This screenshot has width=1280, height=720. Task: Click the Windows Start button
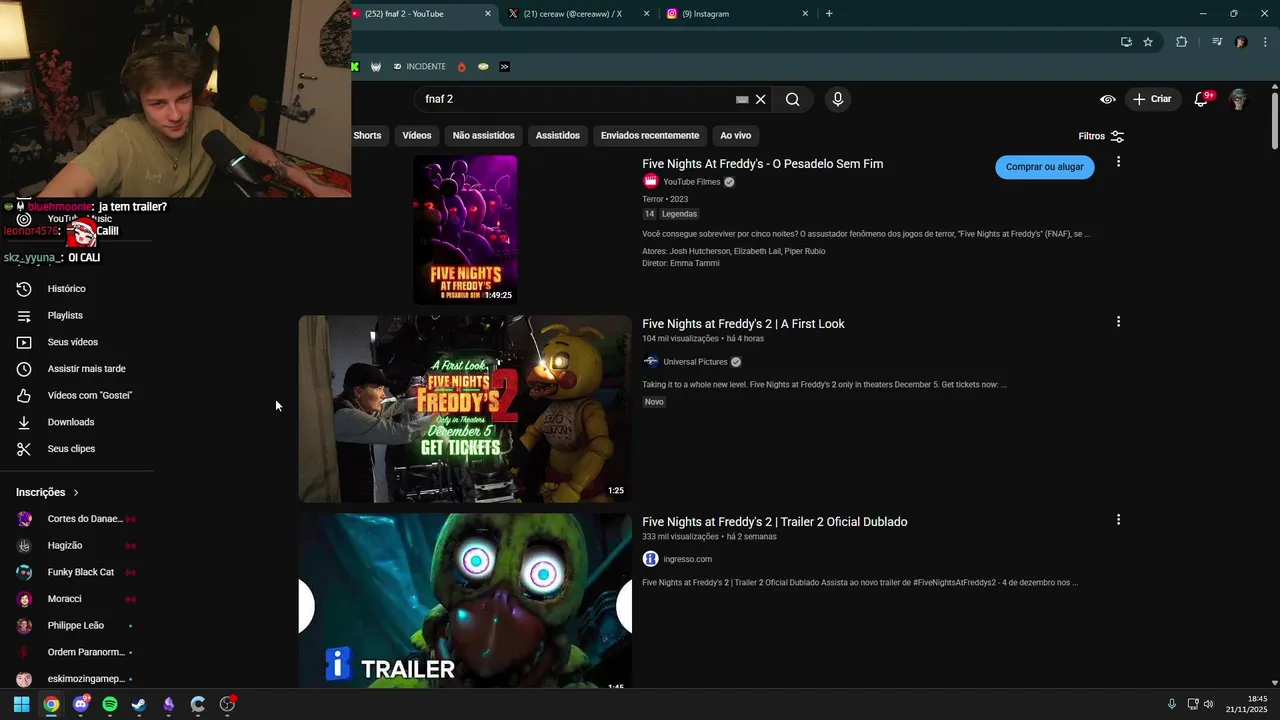(21, 704)
